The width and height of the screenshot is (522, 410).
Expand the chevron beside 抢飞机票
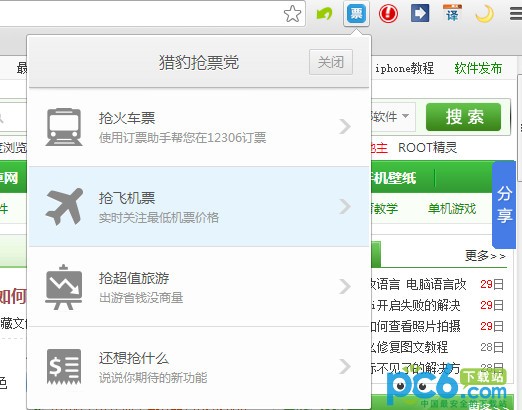tap(345, 206)
